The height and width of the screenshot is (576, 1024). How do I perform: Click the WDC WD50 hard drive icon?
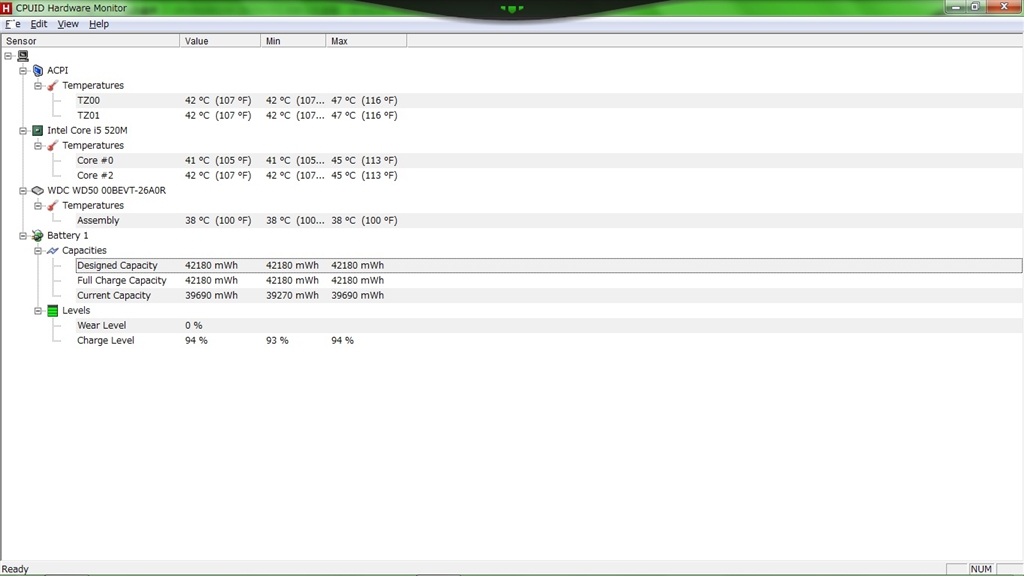point(38,191)
